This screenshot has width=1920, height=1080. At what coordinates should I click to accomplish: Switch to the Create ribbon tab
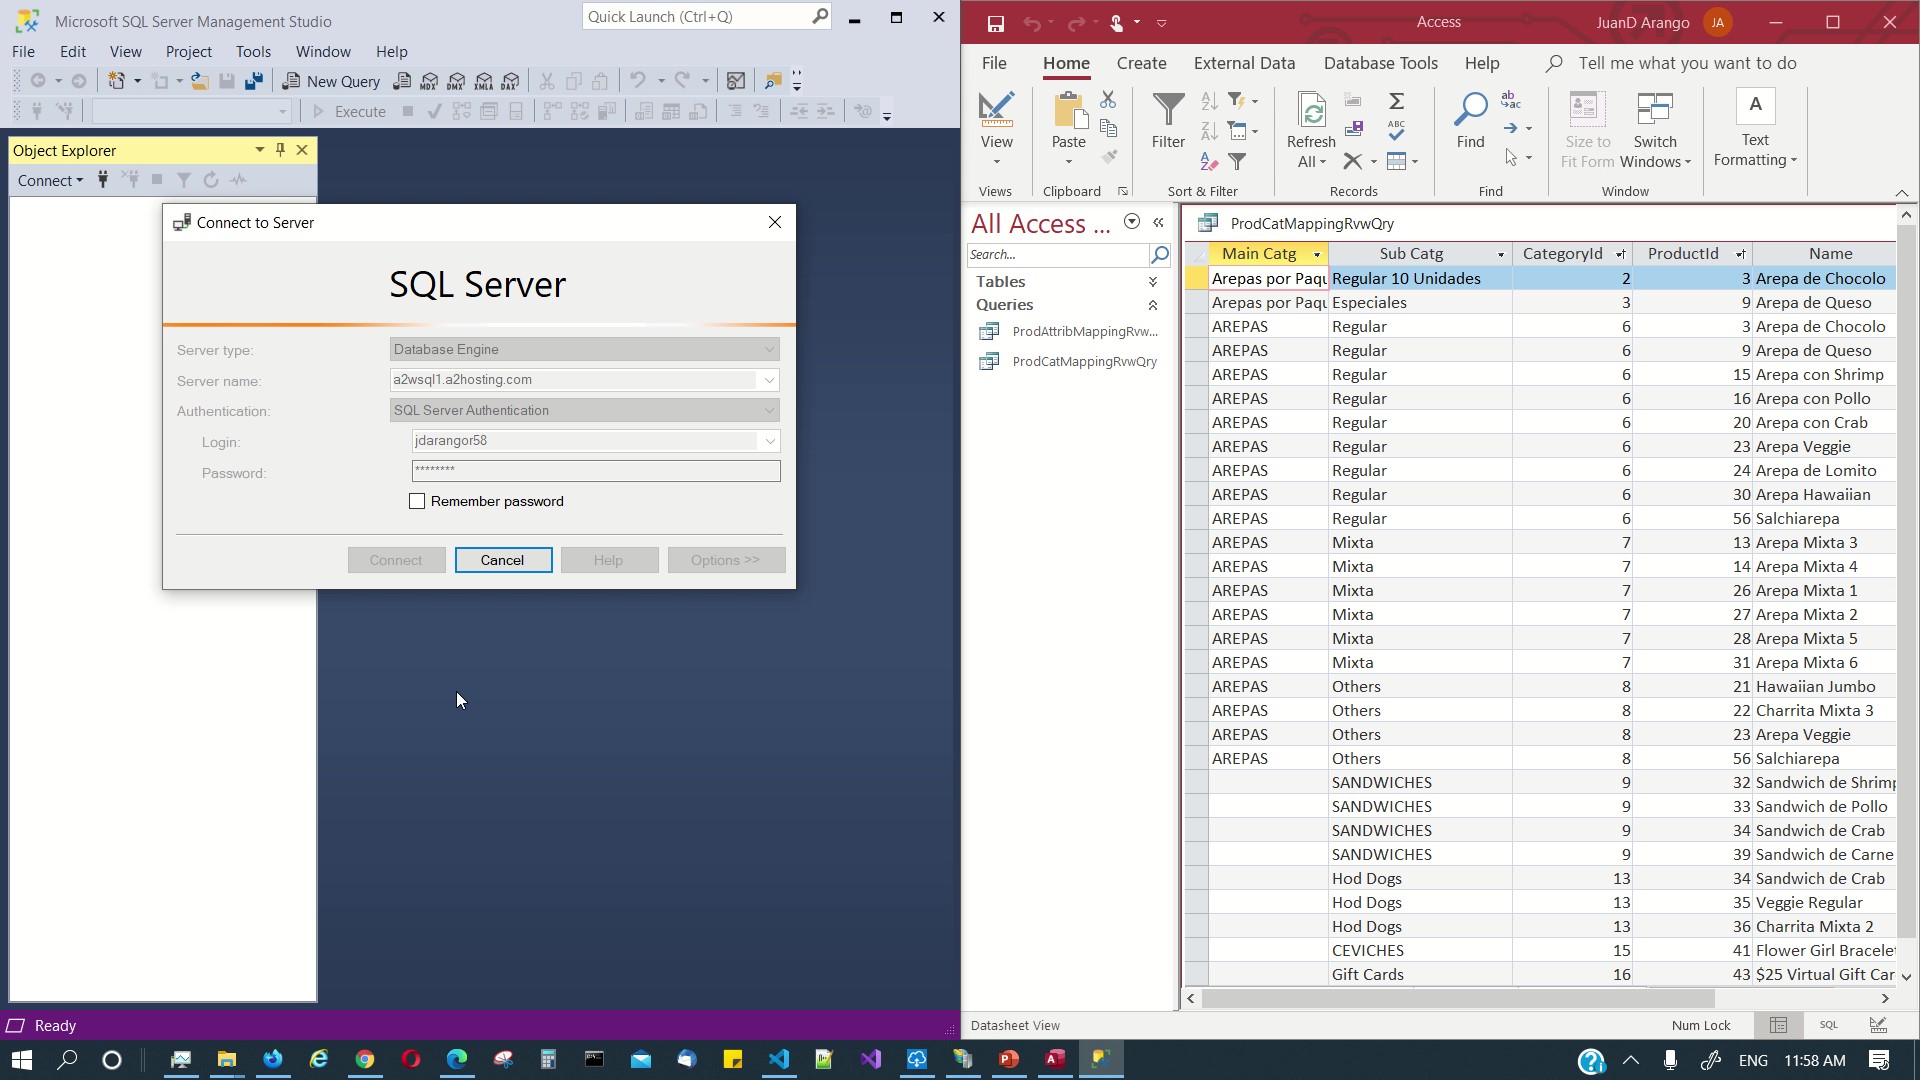1141,63
